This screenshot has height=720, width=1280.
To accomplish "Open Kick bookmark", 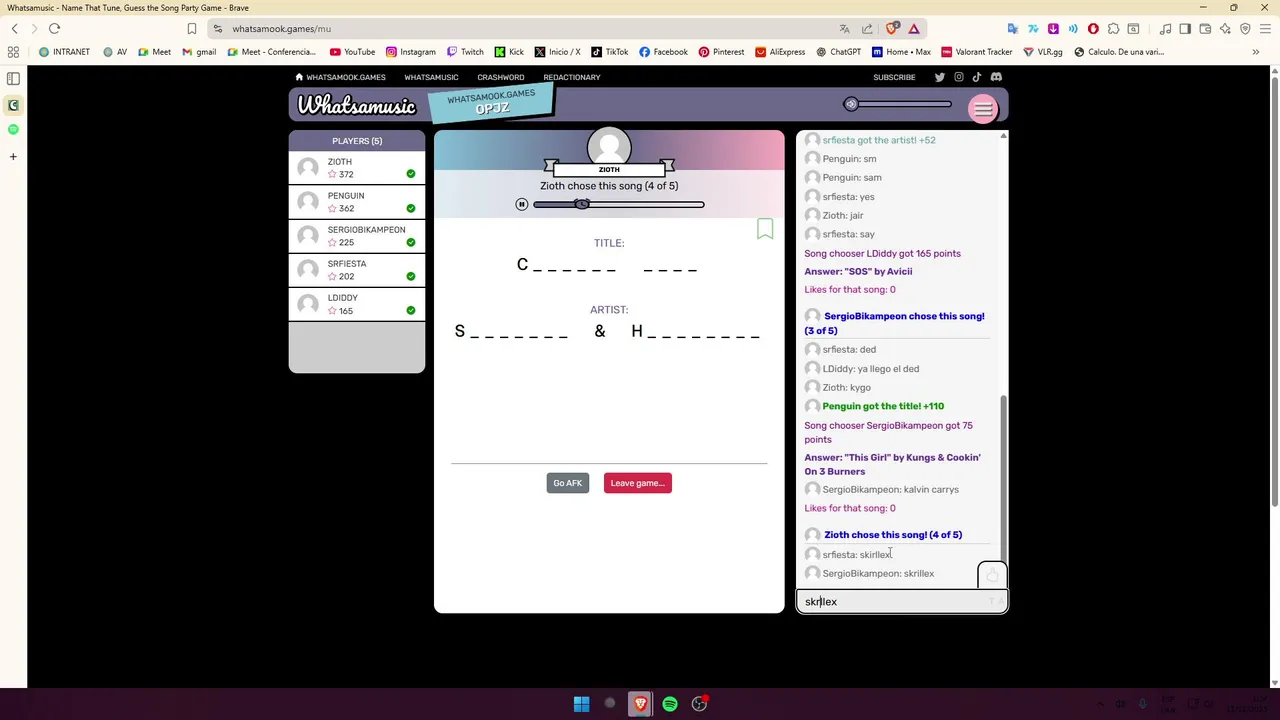I will coord(509,52).
